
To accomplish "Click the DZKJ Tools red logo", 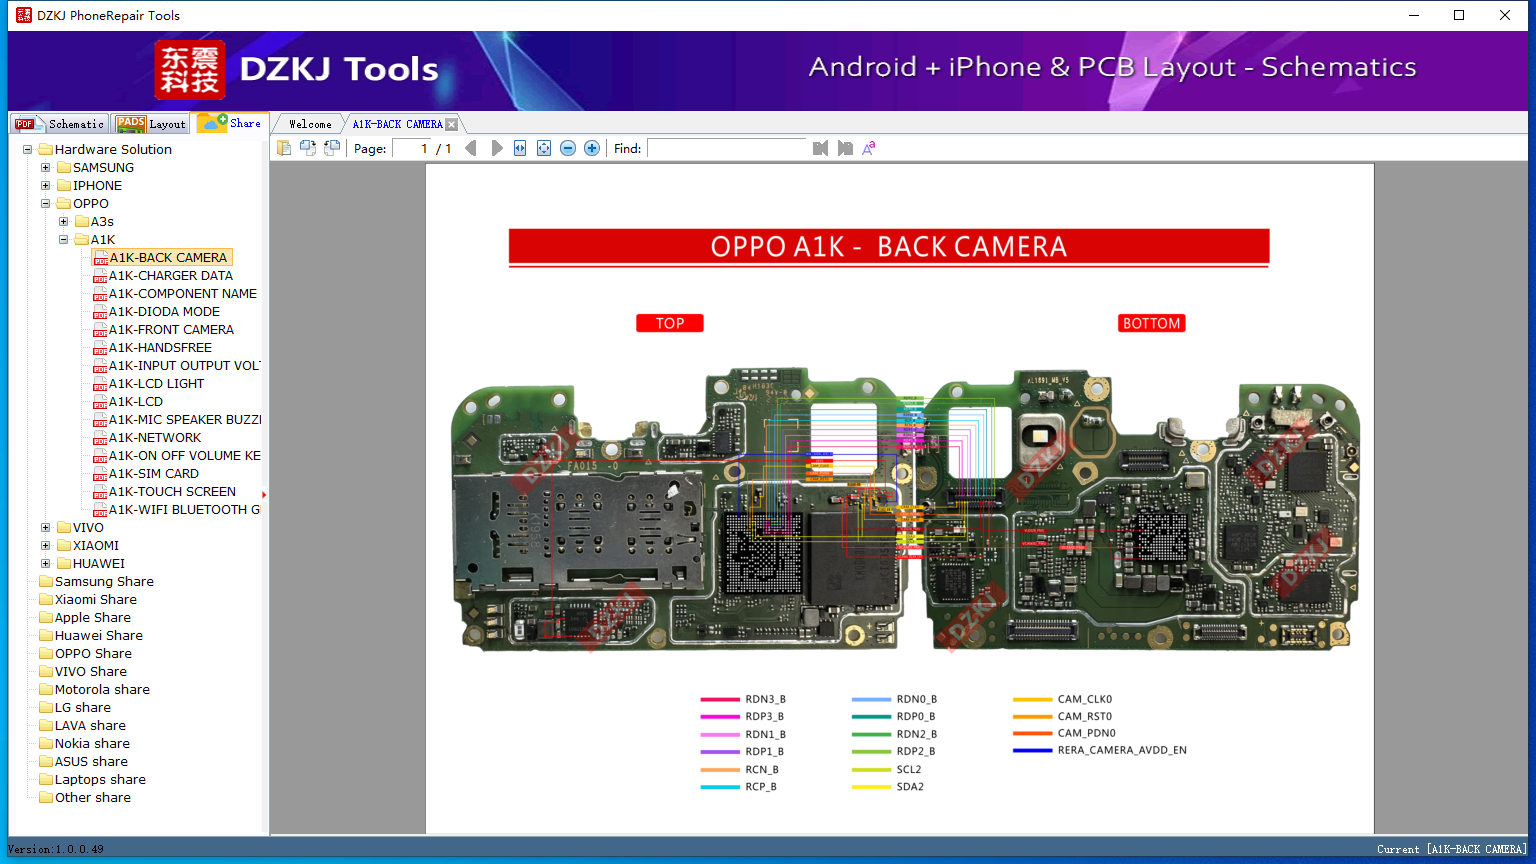I will (x=190, y=69).
